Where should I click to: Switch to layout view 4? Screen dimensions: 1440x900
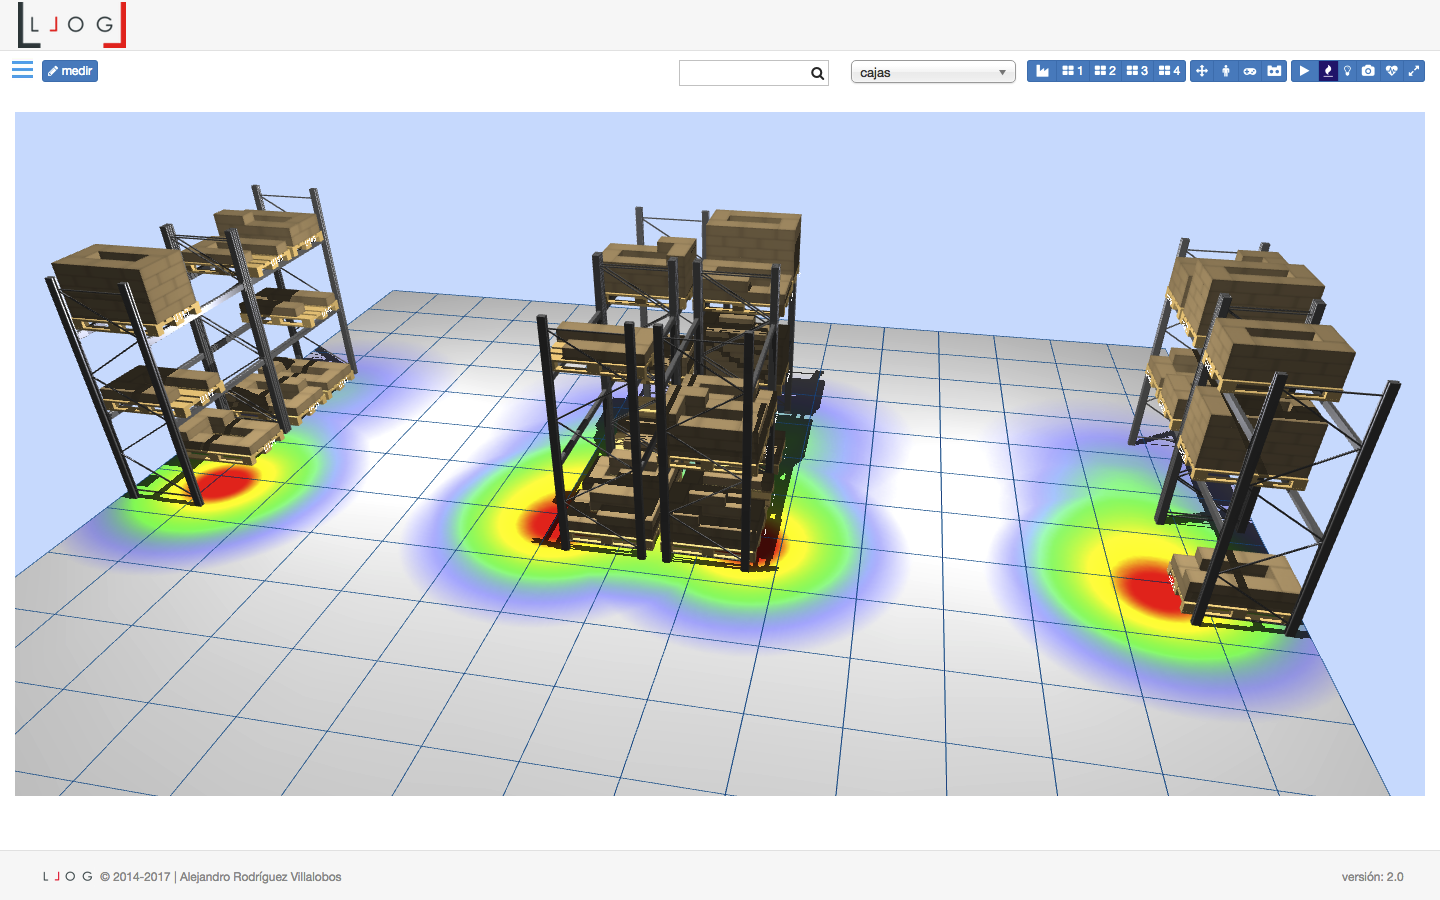coord(1169,71)
